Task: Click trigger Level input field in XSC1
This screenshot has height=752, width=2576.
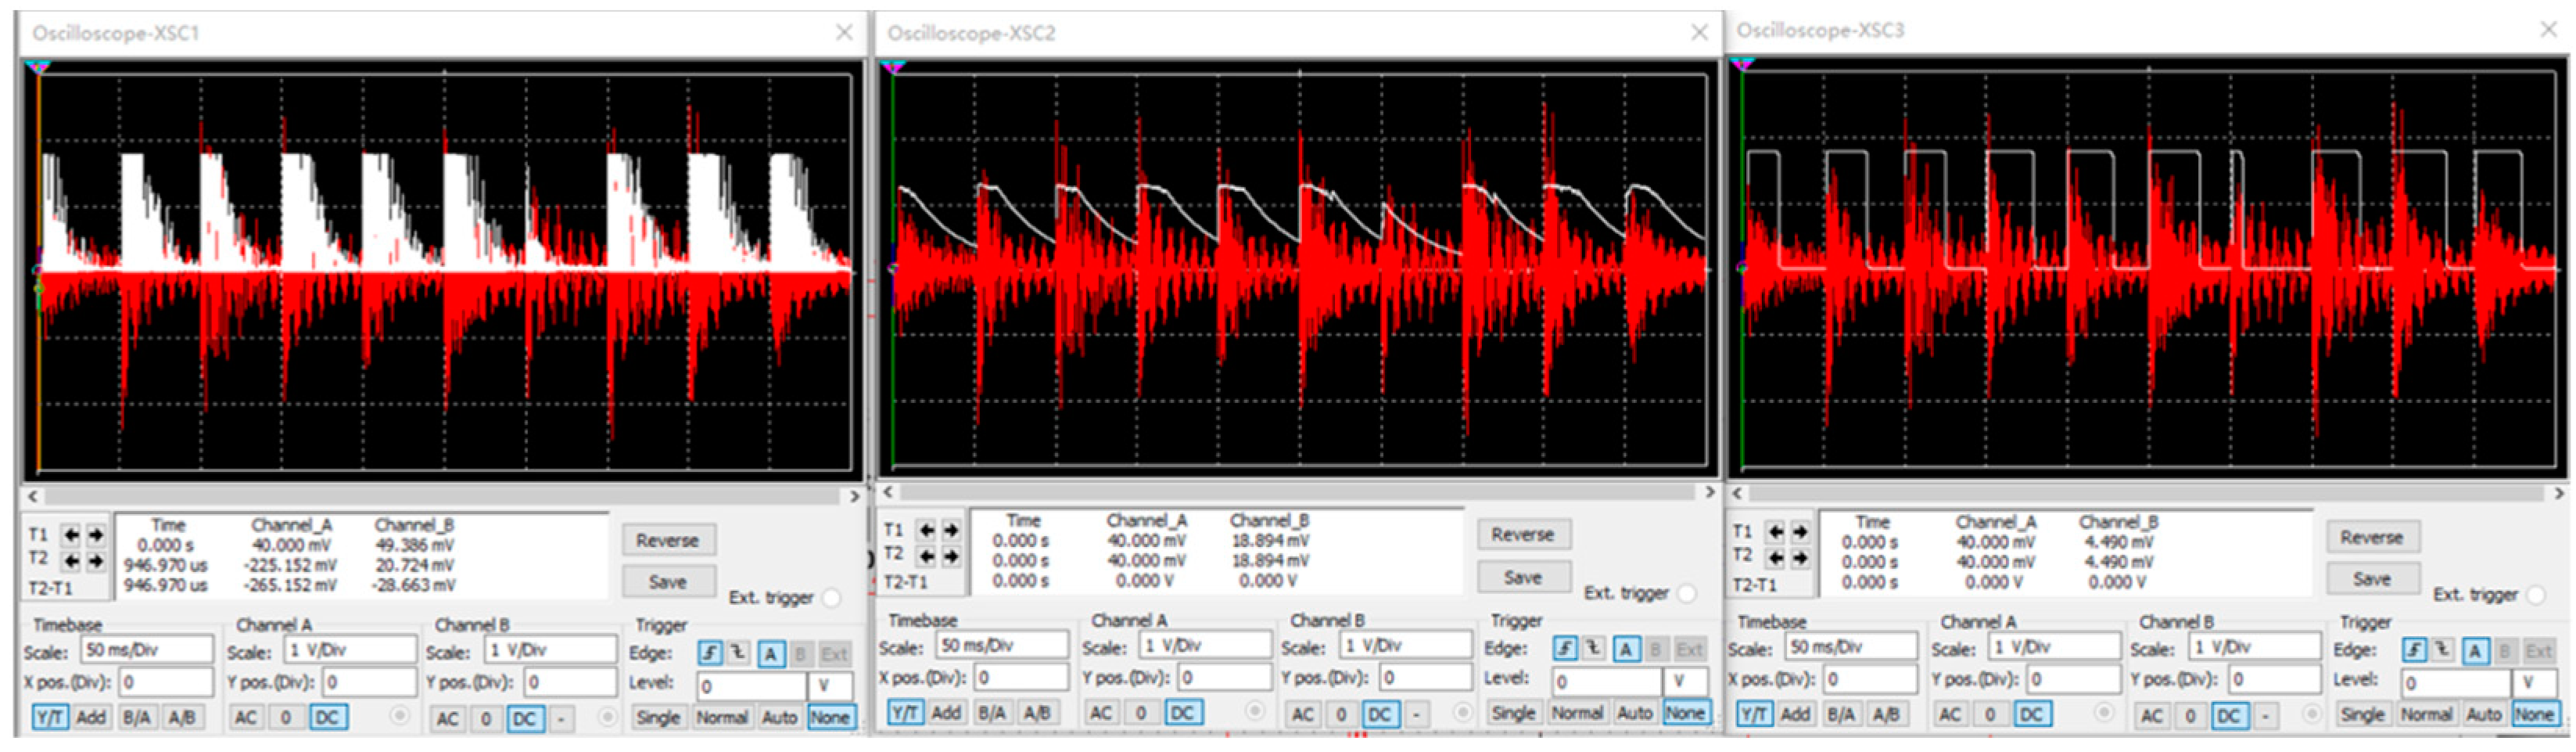Action: 751,686
